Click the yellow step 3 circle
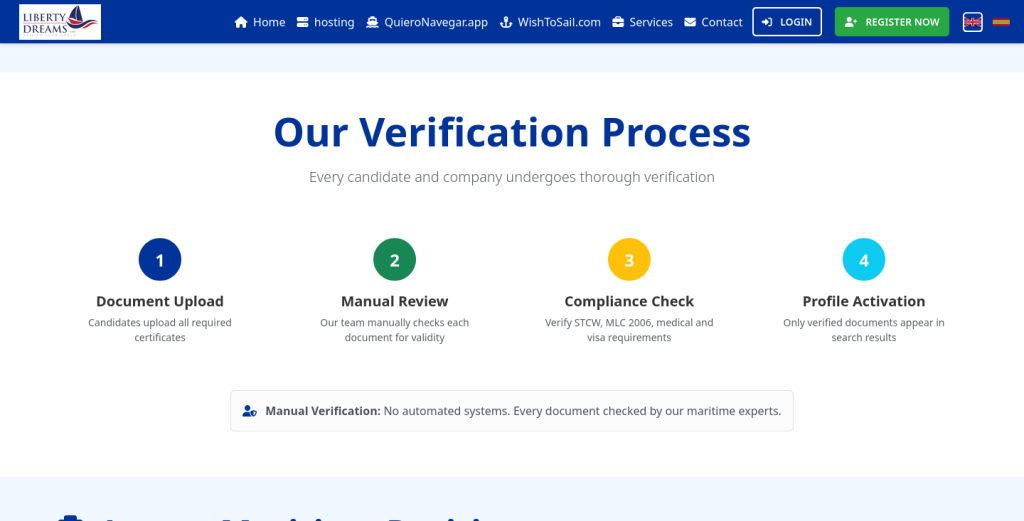 (x=629, y=260)
